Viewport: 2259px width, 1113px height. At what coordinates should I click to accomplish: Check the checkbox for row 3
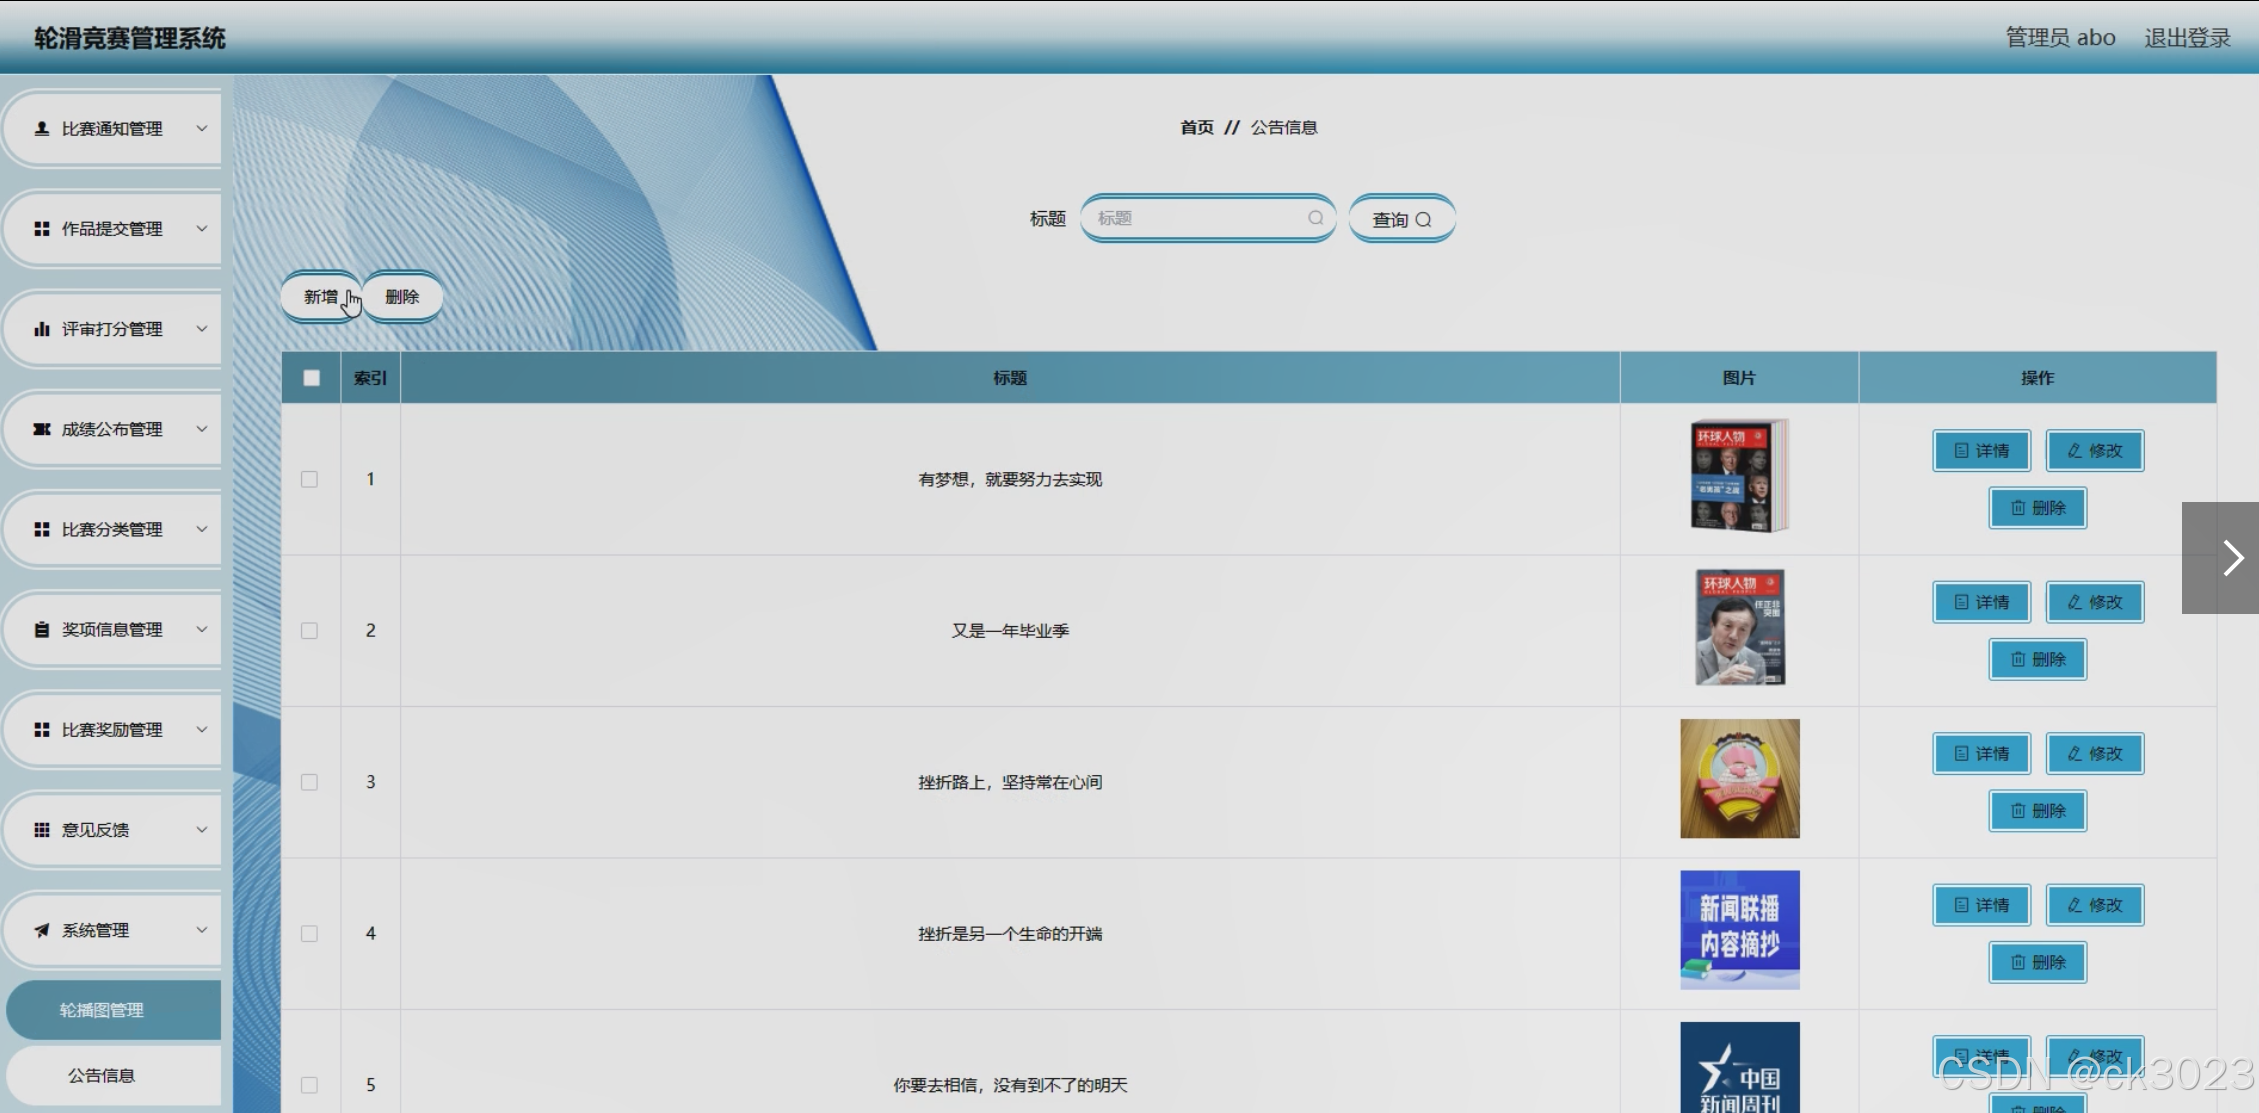[310, 782]
